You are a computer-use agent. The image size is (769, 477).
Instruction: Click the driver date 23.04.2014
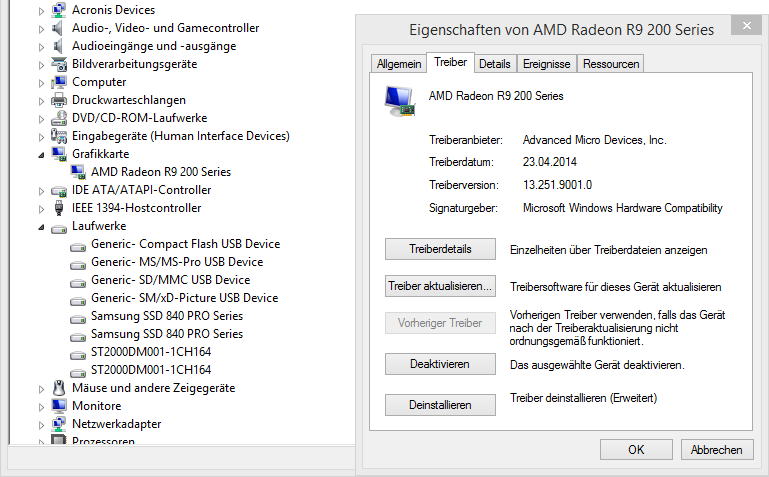pos(549,162)
